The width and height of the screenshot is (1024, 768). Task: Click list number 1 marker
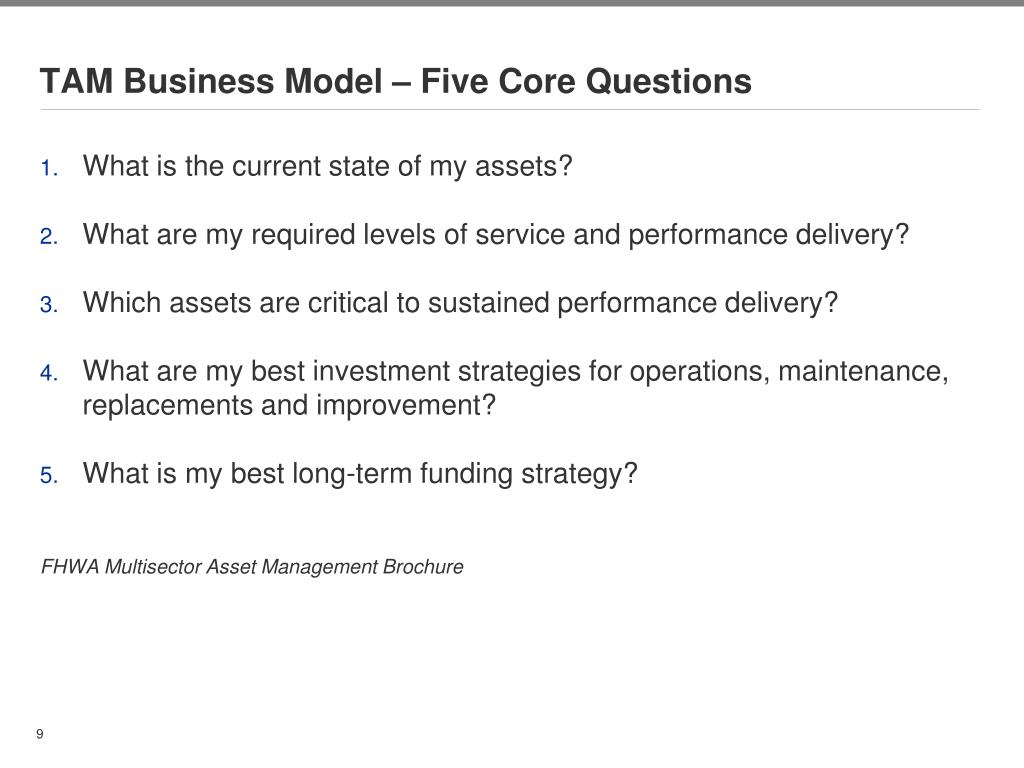click(49, 168)
